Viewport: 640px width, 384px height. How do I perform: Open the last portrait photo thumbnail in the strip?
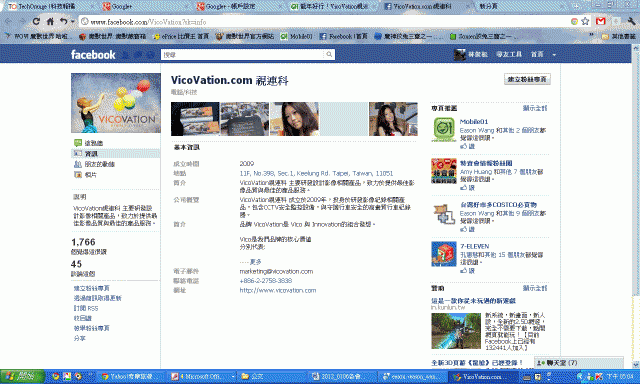coord(393,119)
